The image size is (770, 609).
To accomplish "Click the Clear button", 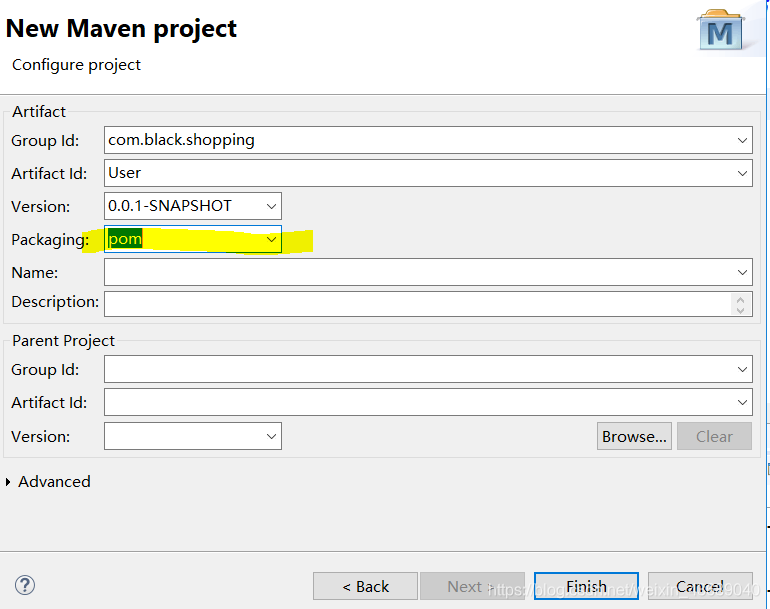I will (714, 436).
